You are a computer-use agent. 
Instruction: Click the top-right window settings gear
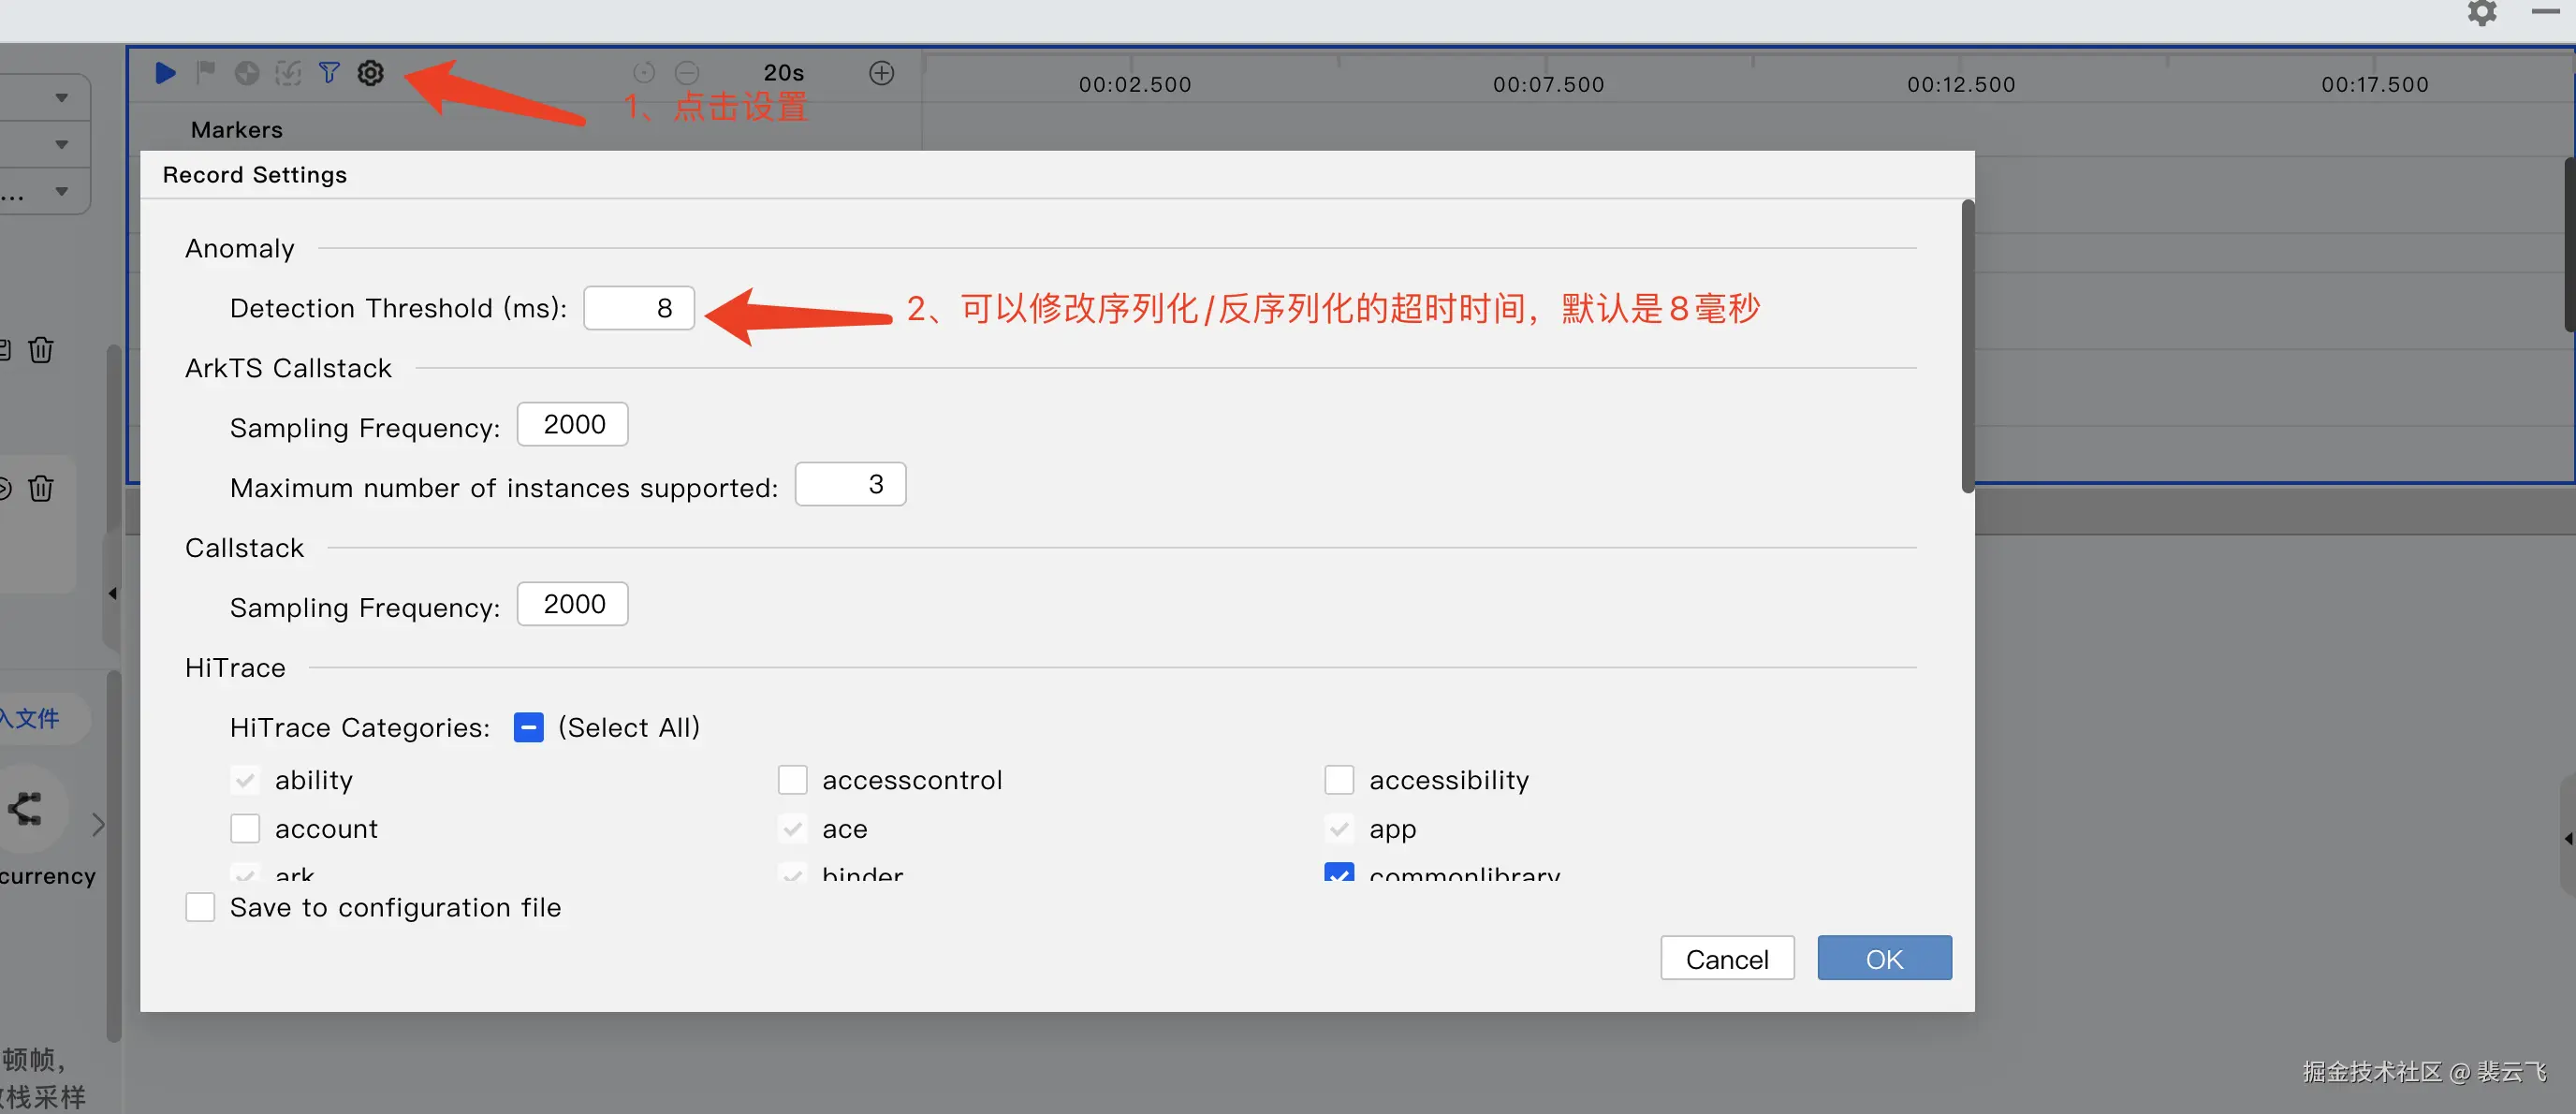pos(2482,13)
